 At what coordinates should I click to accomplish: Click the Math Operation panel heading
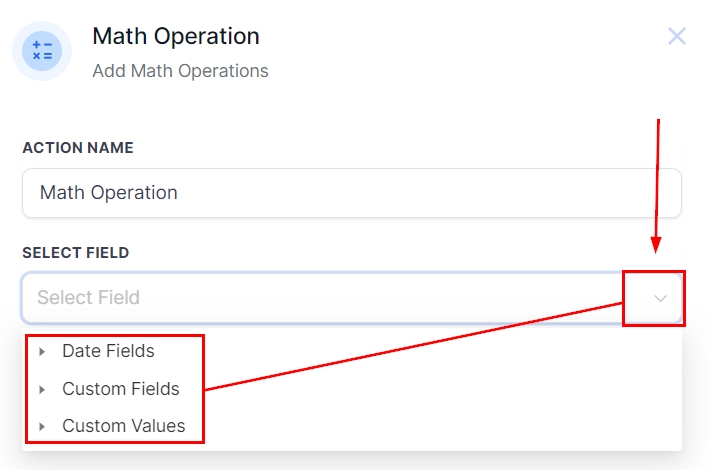point(176,37)
